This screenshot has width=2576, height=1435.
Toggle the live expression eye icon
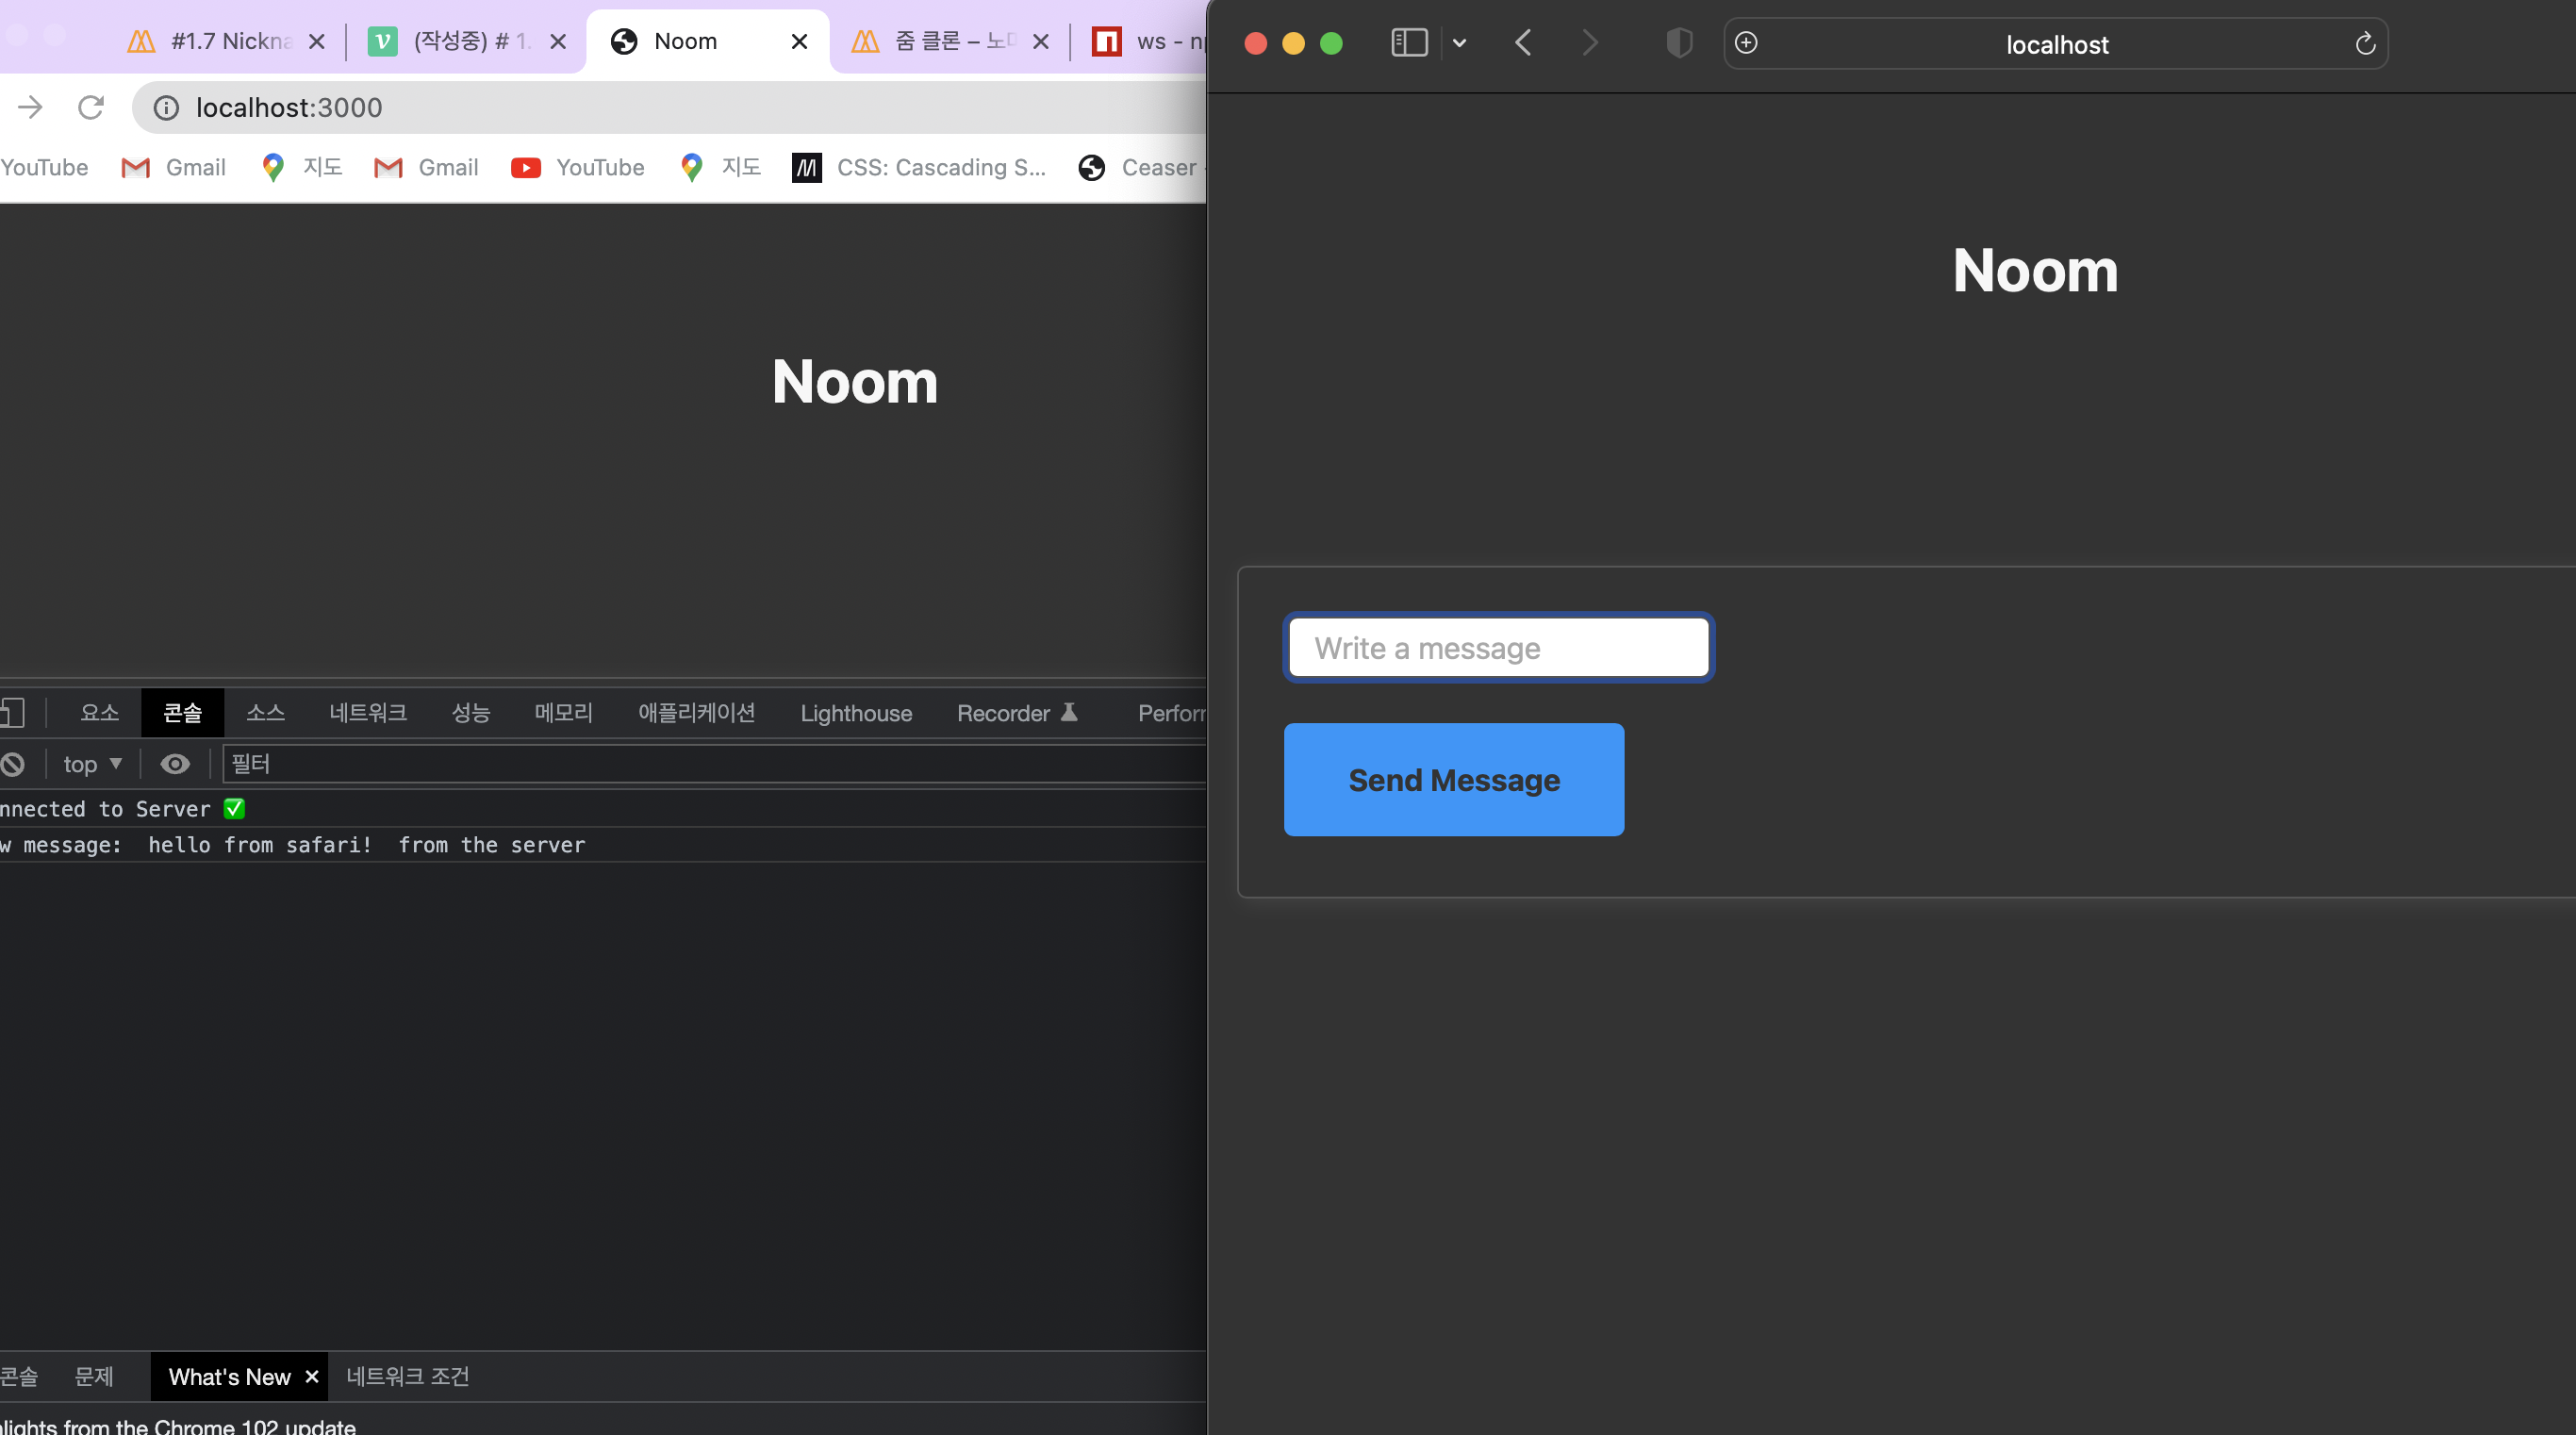coord(175,764)
